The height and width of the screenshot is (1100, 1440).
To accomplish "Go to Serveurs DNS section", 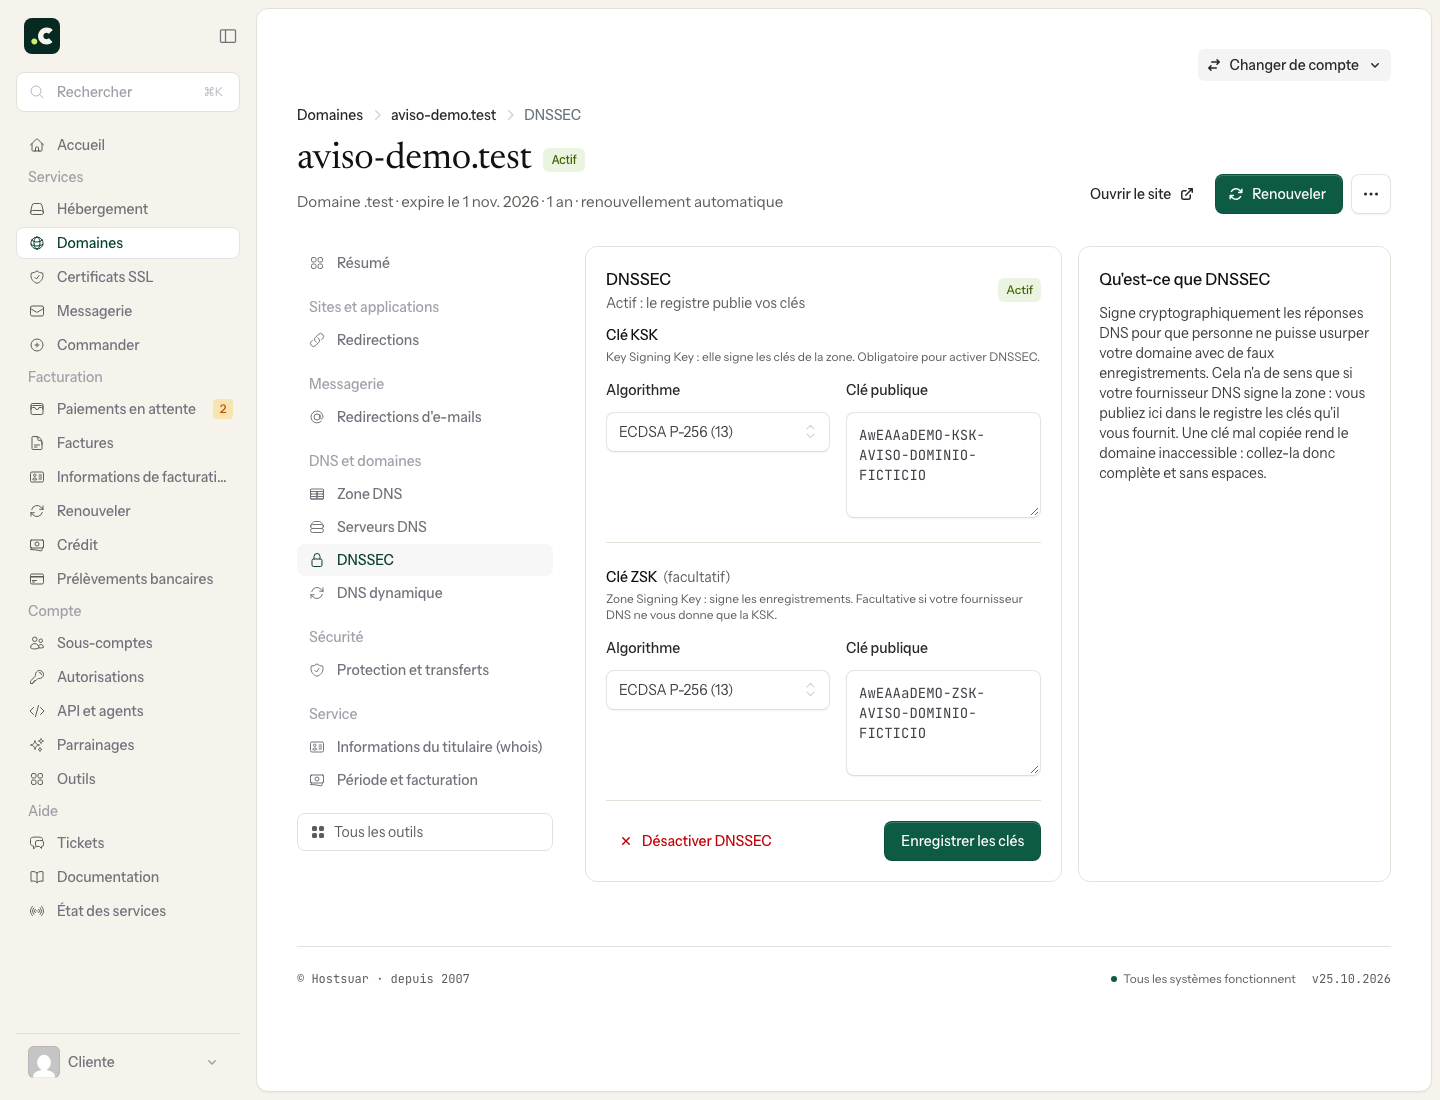I will [425, 527].
